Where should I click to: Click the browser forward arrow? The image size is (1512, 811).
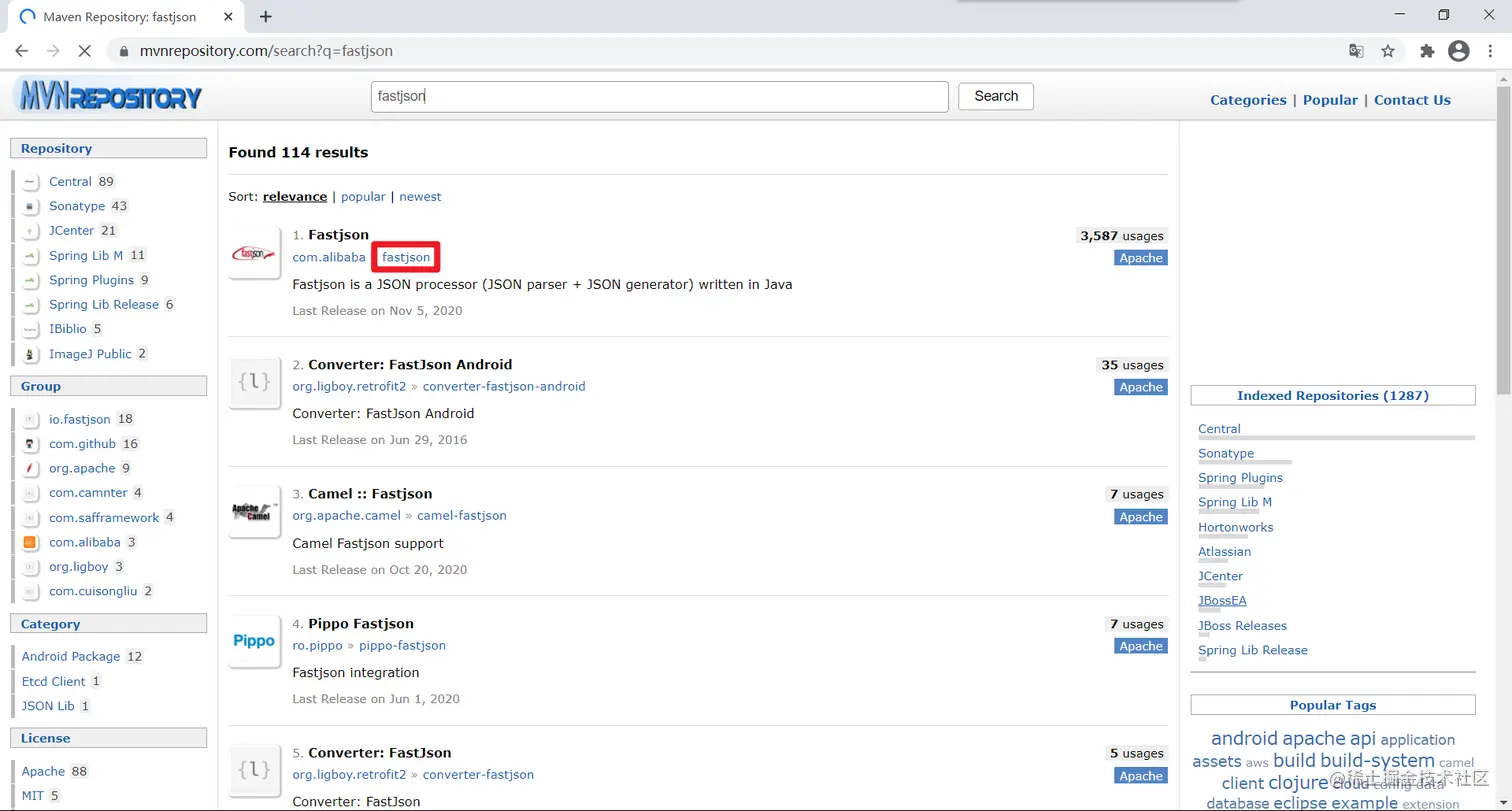pyautogui.click(x=53, y=51)
